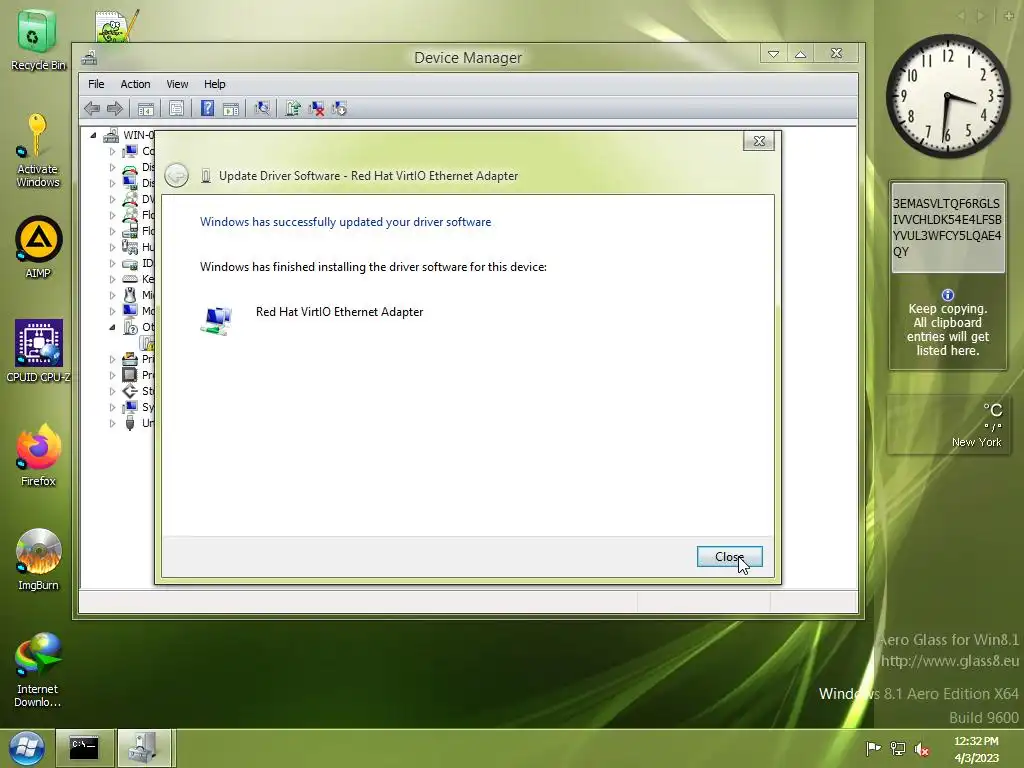This screenshot has height=768, width=1024.
Task: Select the ImgBurn desktop icon
Action: click(38, 559)
